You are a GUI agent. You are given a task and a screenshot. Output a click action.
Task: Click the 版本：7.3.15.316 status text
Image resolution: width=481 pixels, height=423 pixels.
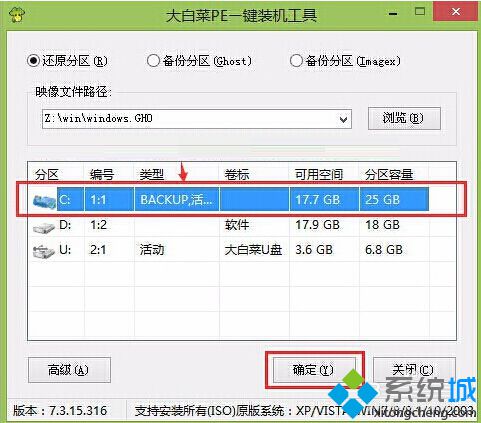(60, 411)
